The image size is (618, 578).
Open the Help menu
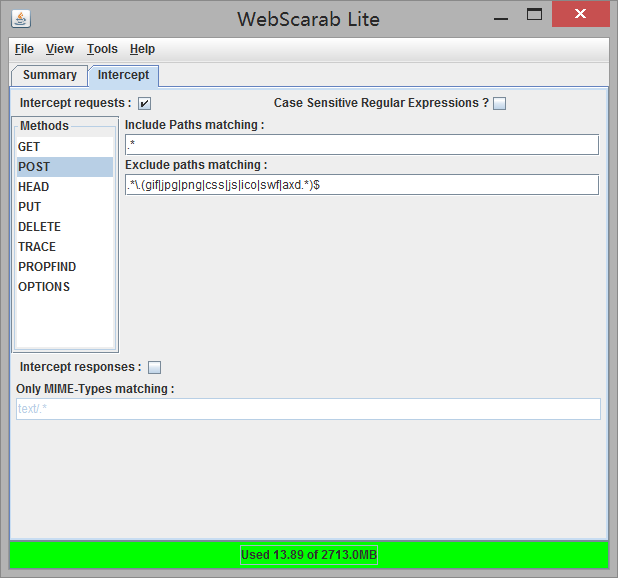(142, 49)
